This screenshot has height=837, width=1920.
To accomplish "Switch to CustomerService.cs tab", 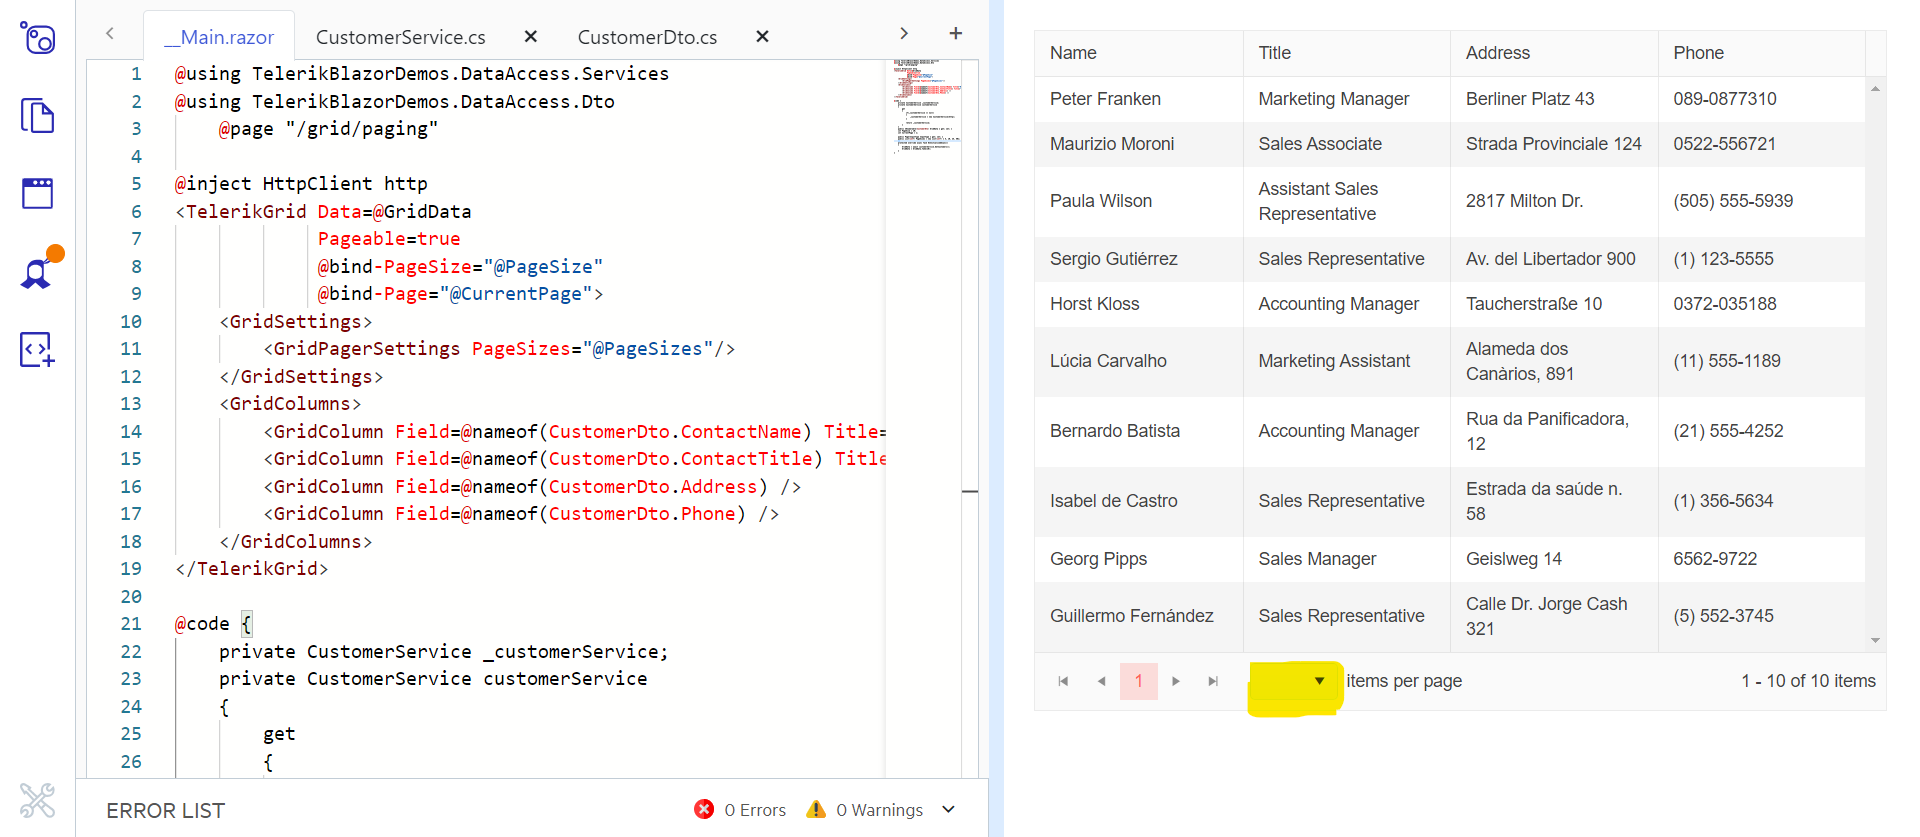I will click(x=401, y=37).
